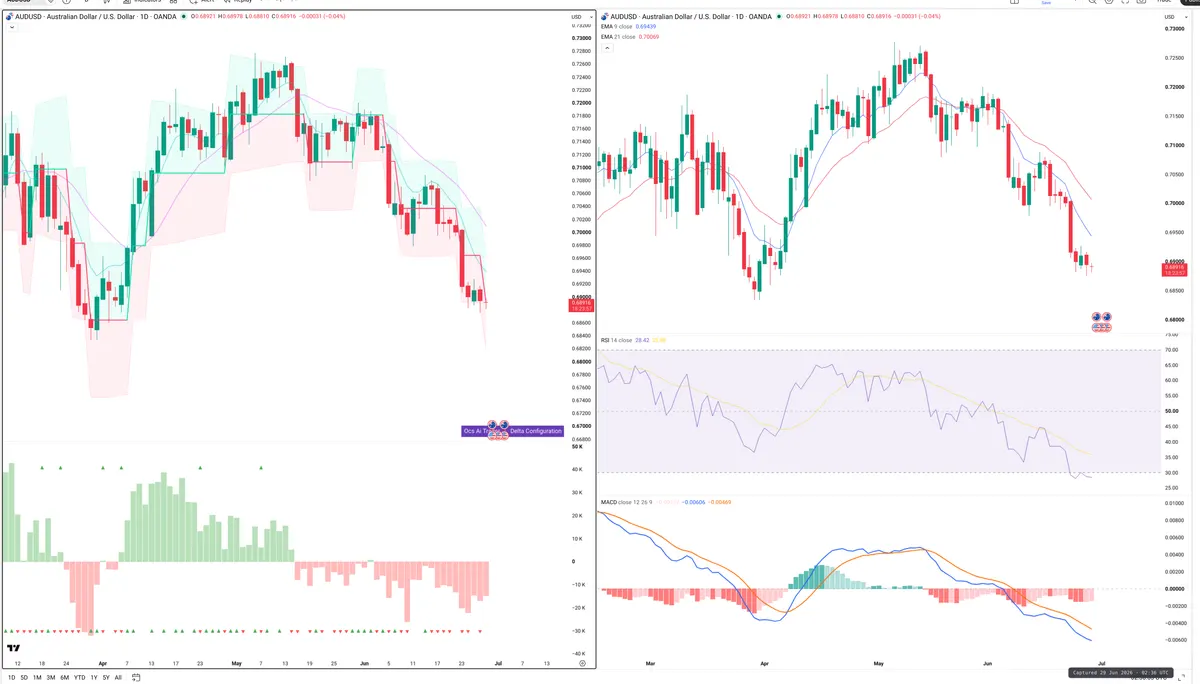Open the go-to-date calendar icon beside All
This screenshot has height=684, width=1200.
pos(136,677)
